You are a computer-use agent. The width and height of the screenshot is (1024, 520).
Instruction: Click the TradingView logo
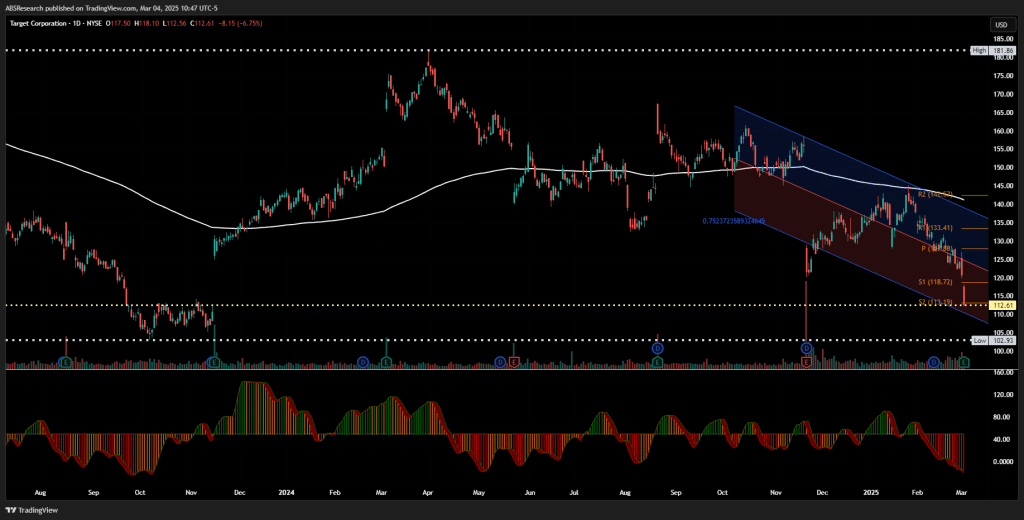(x=22, y=510)
